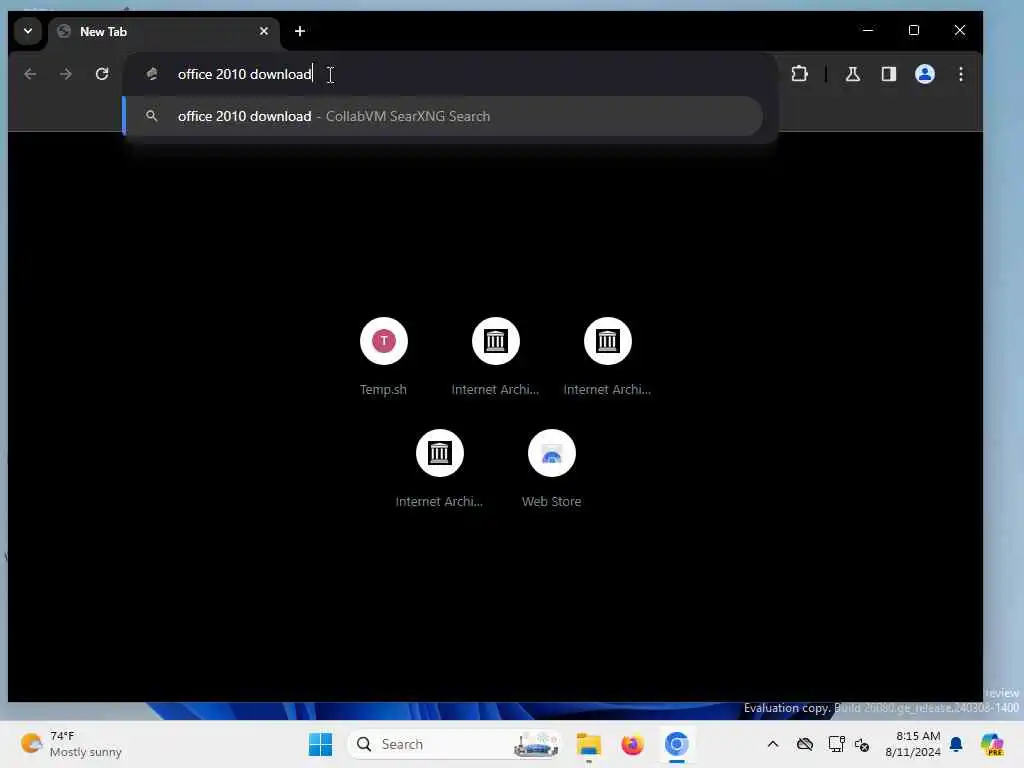Select the New Tab browser tab
This screenshot has height=768, width=1024.
(163, 31)
